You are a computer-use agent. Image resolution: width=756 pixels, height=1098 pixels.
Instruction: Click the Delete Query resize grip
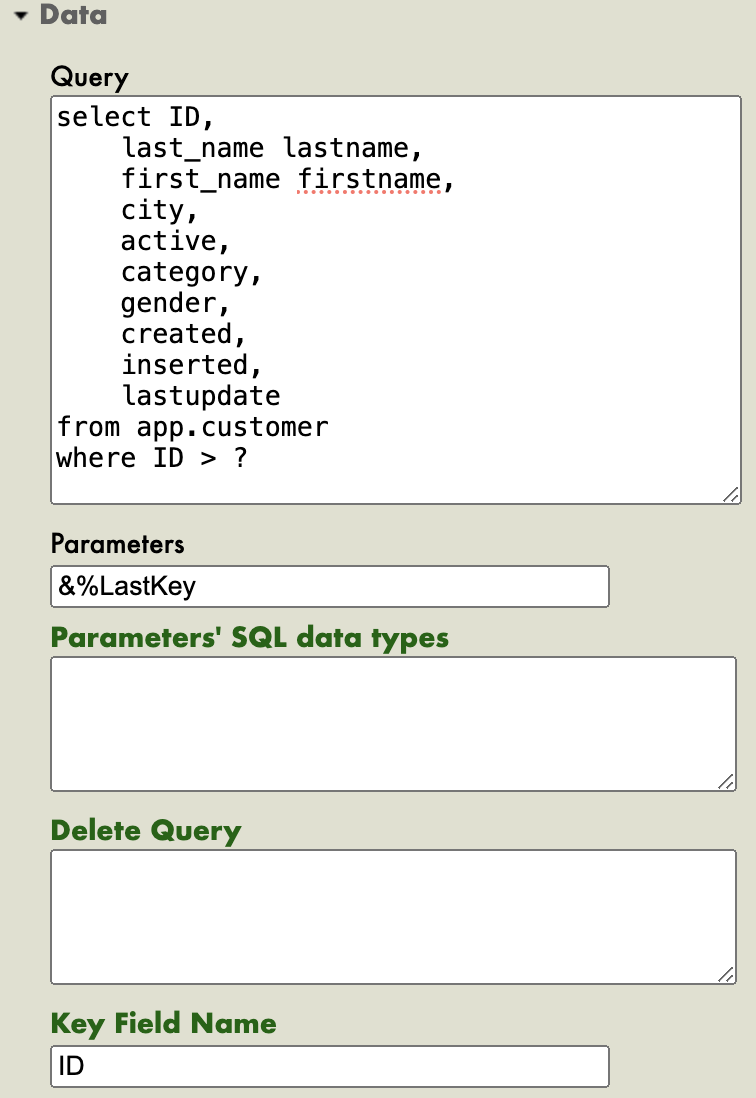(x=729, y=975)
